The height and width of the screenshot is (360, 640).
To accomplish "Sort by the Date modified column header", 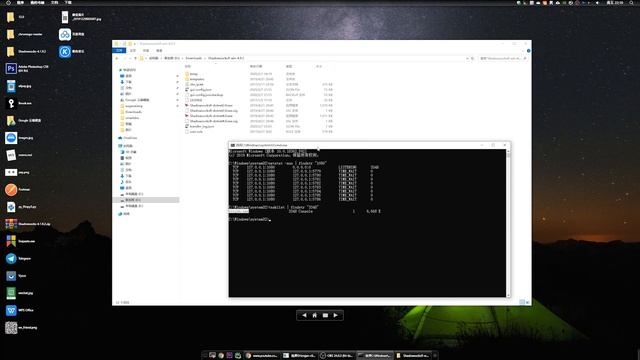I will pos(256,66).
